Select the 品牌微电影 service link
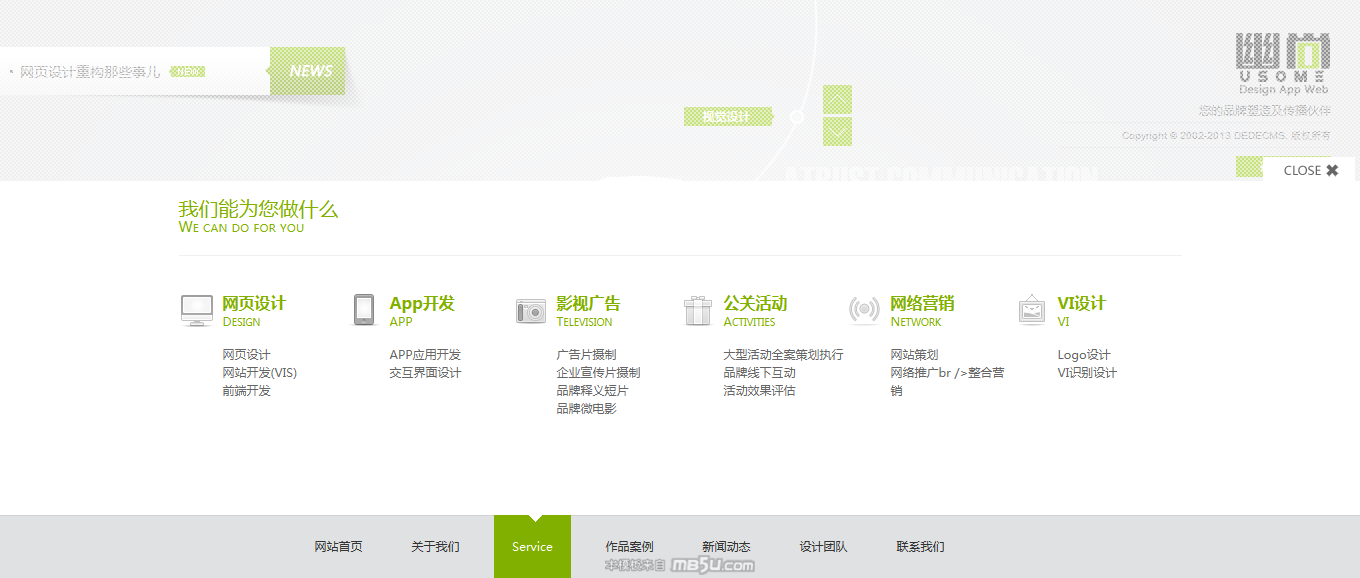 [586, 409]
